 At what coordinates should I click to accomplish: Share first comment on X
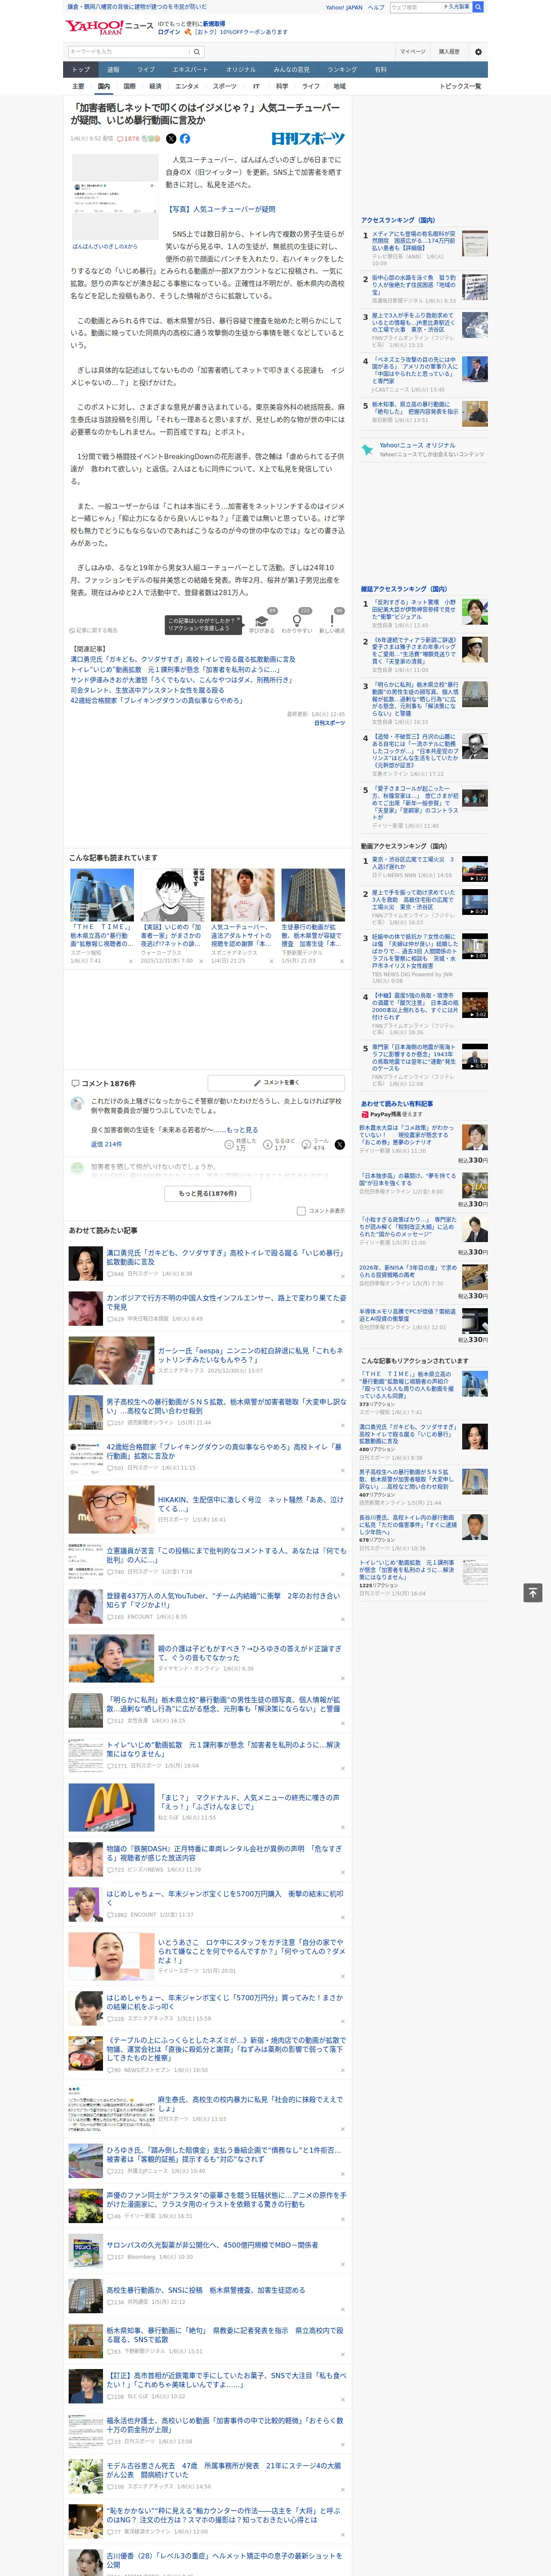click(339, 1144)
